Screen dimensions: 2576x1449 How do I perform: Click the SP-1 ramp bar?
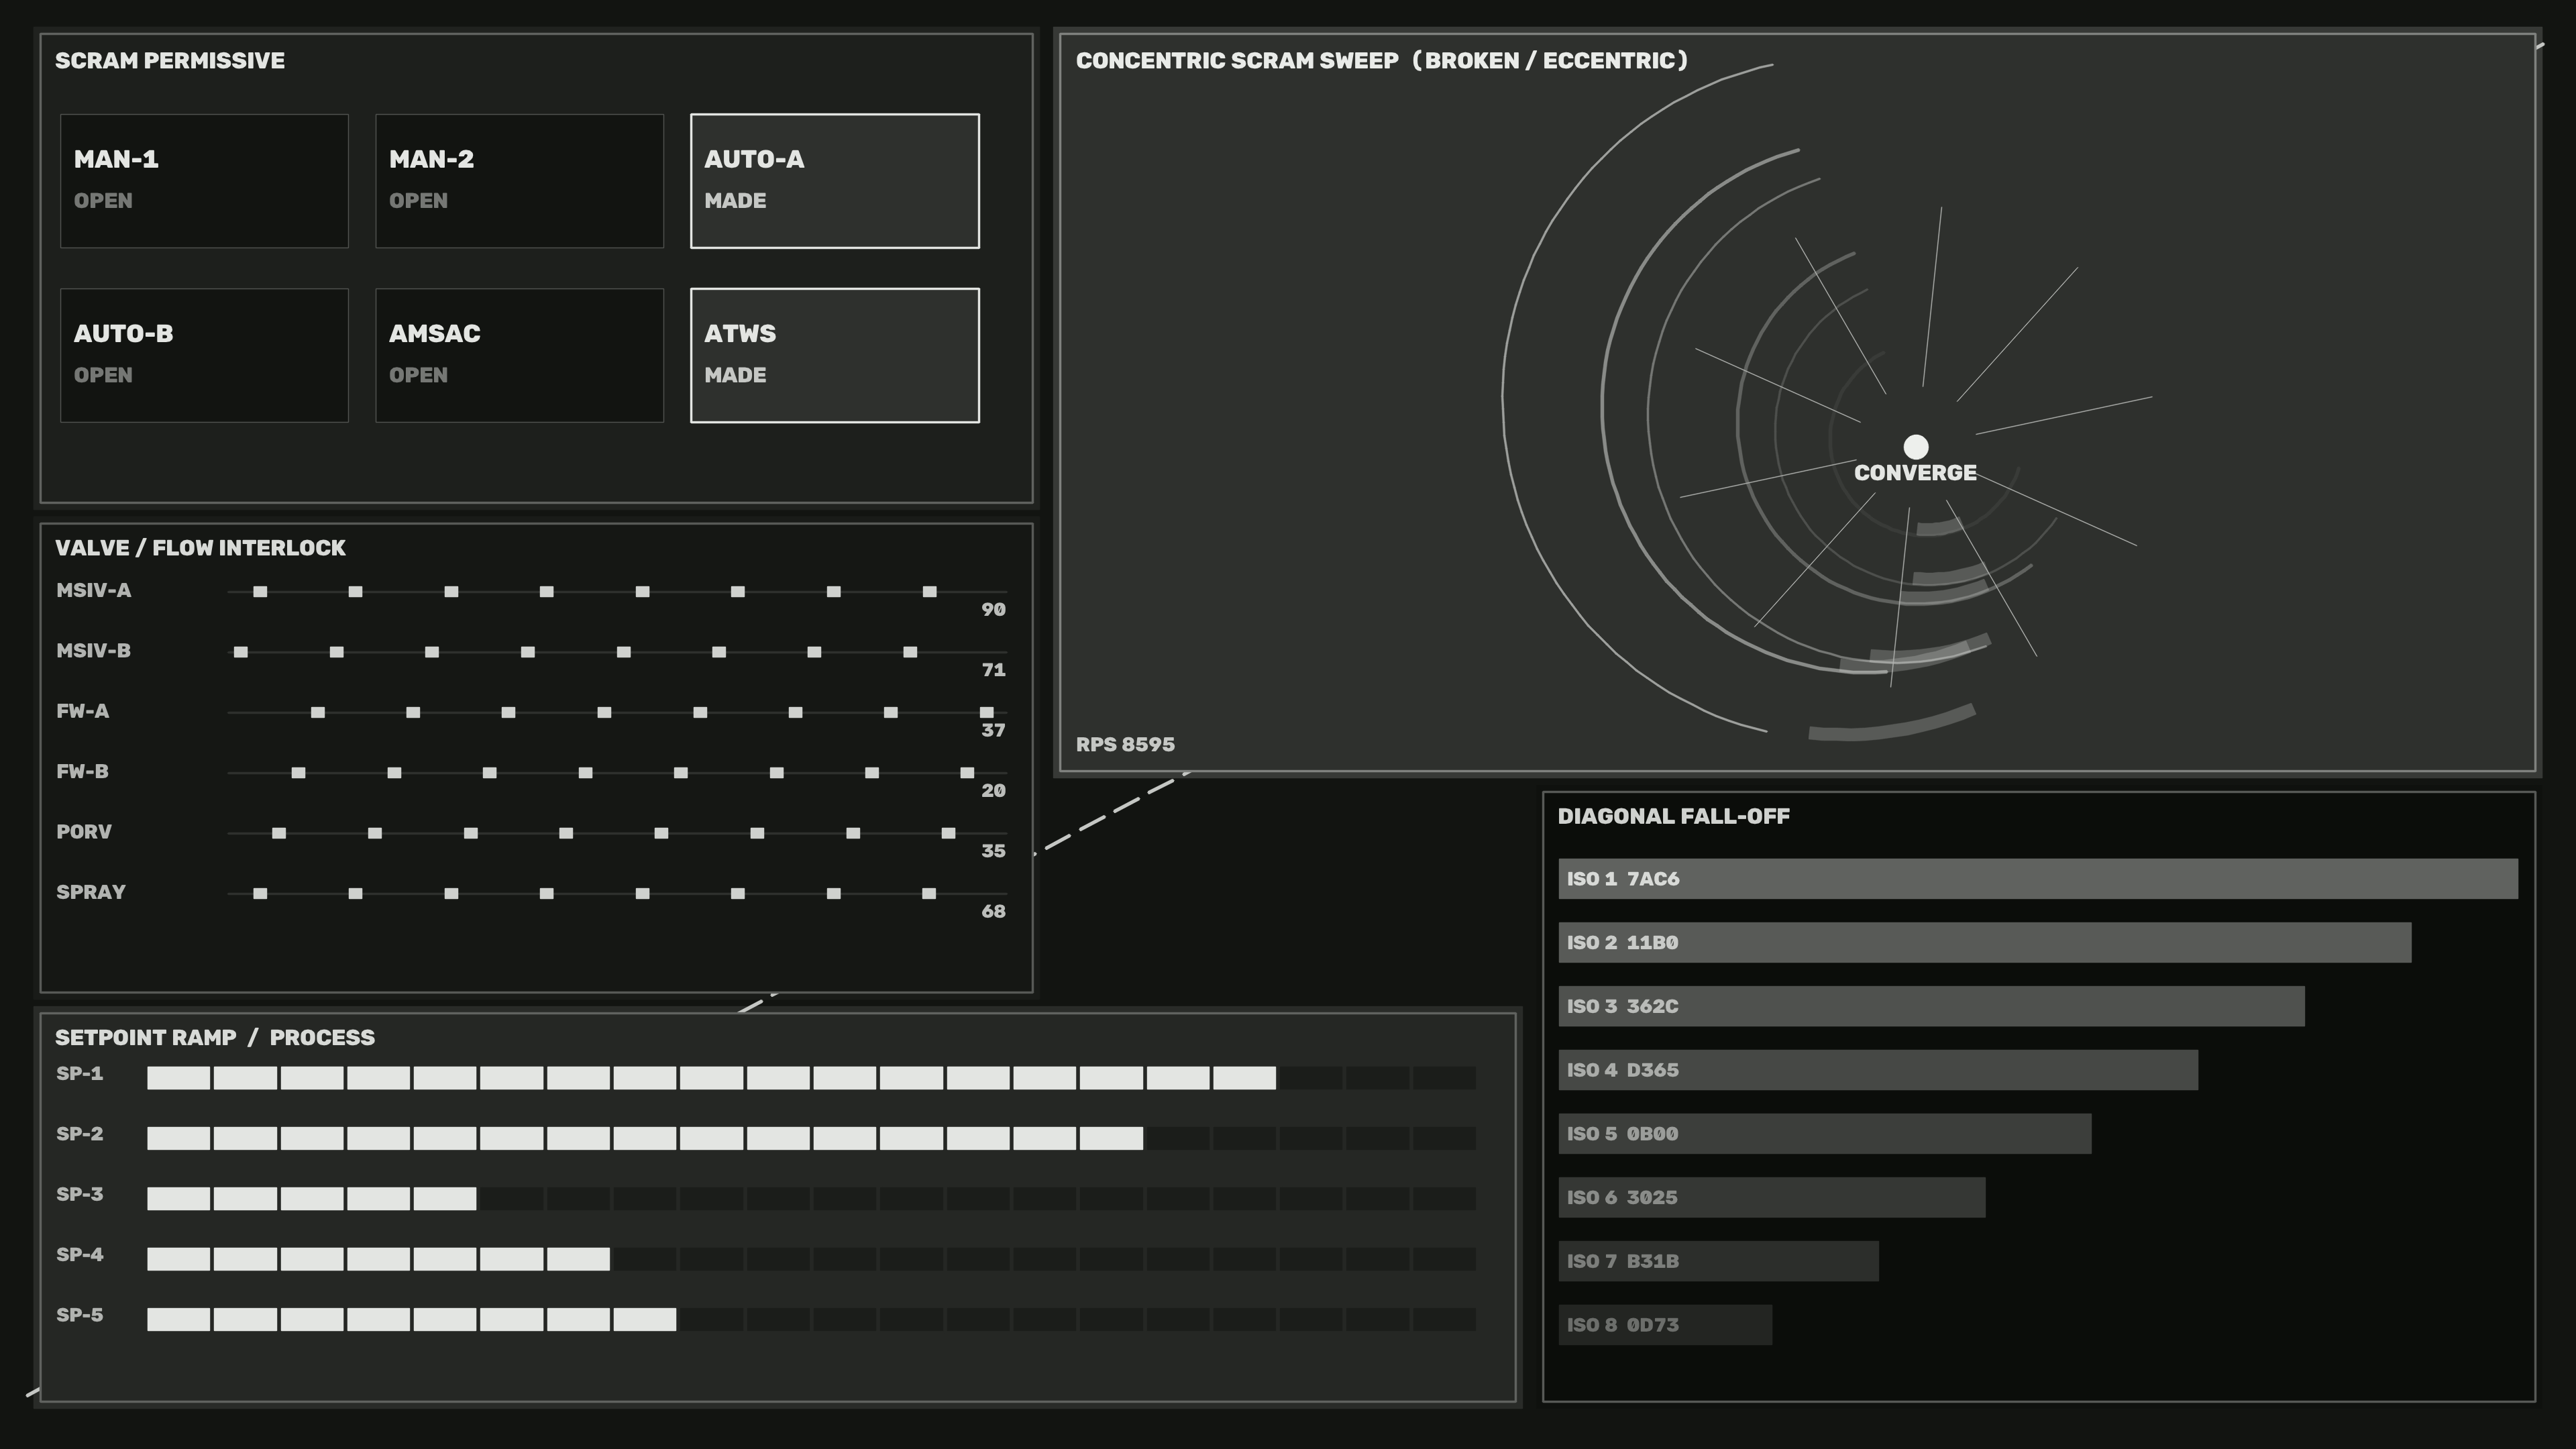tap(811, 1077)
